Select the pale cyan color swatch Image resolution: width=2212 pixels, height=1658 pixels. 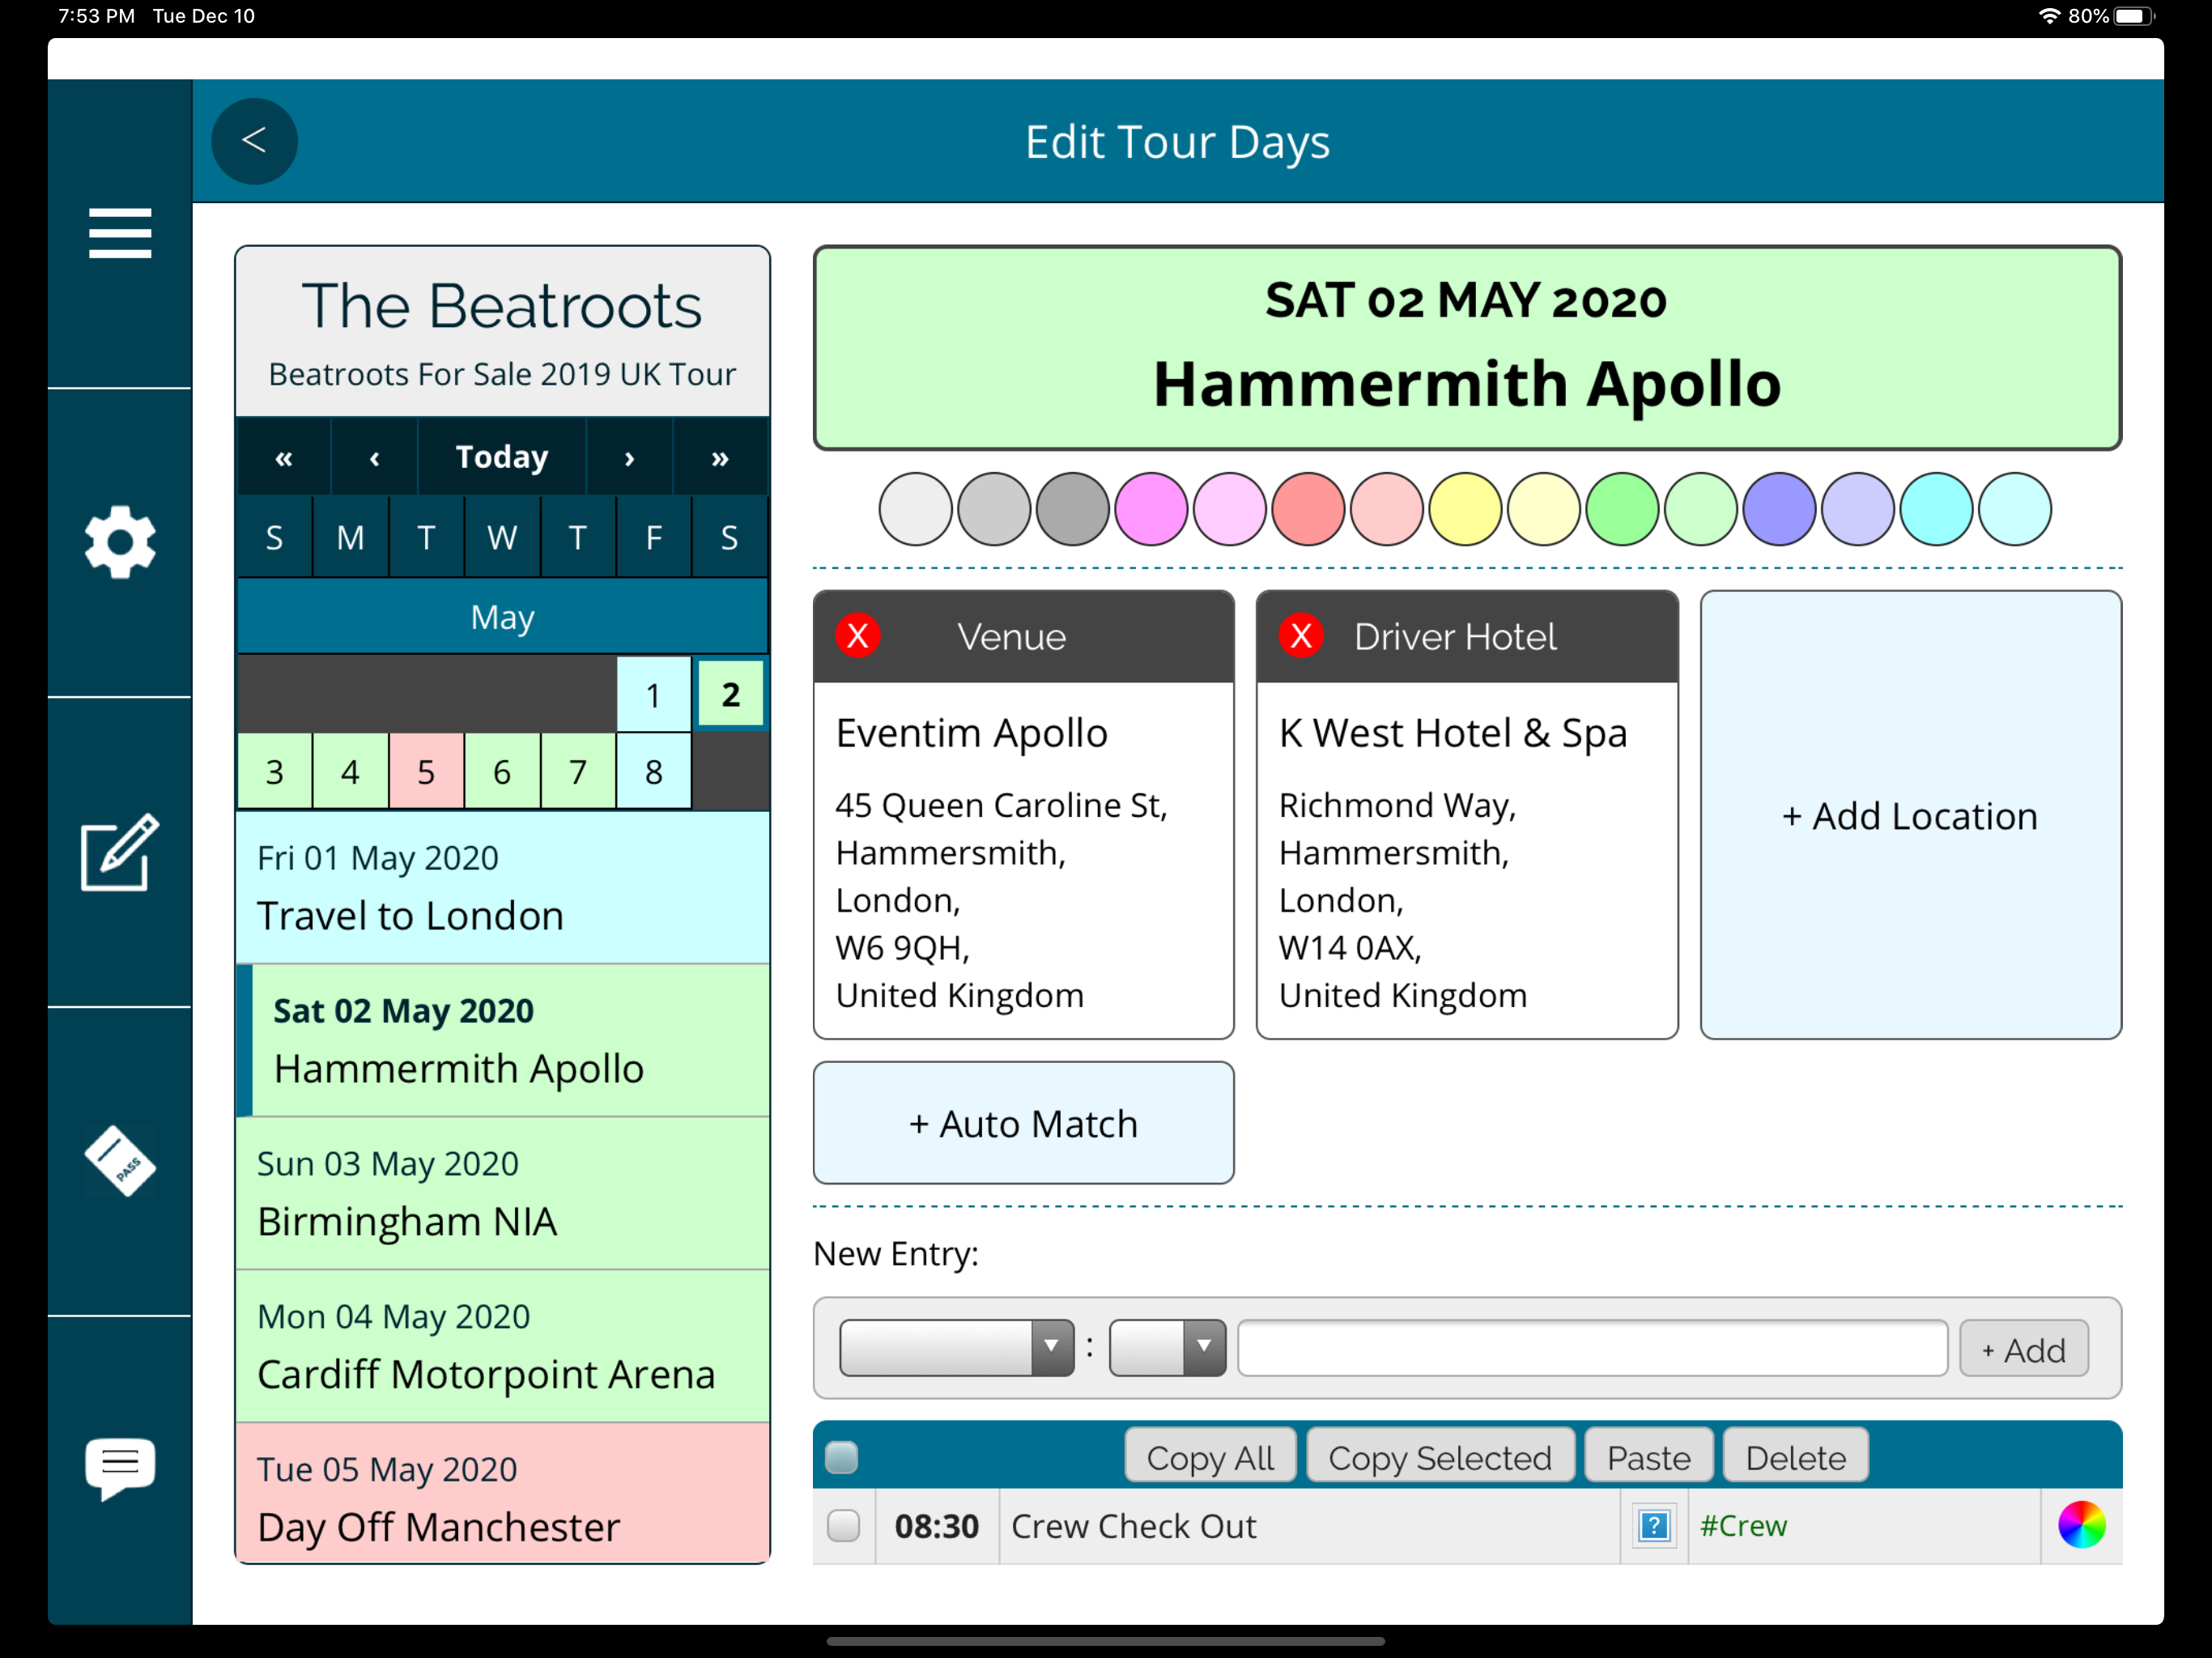pos(2015,510)
